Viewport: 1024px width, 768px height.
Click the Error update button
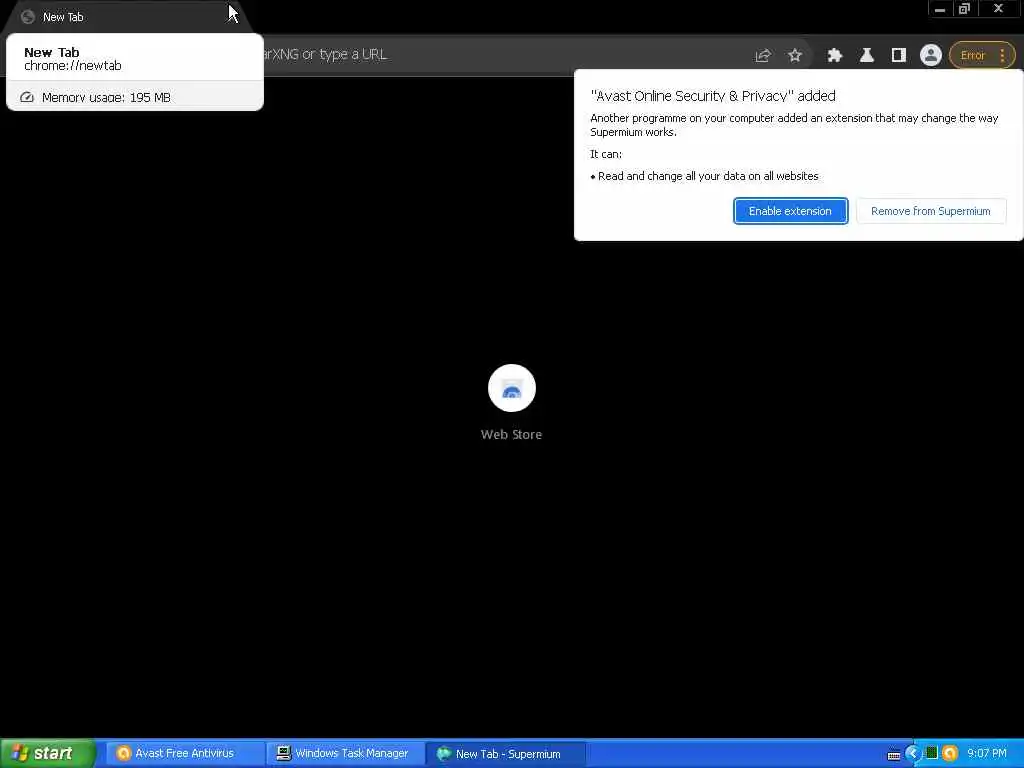coord(972,56)
